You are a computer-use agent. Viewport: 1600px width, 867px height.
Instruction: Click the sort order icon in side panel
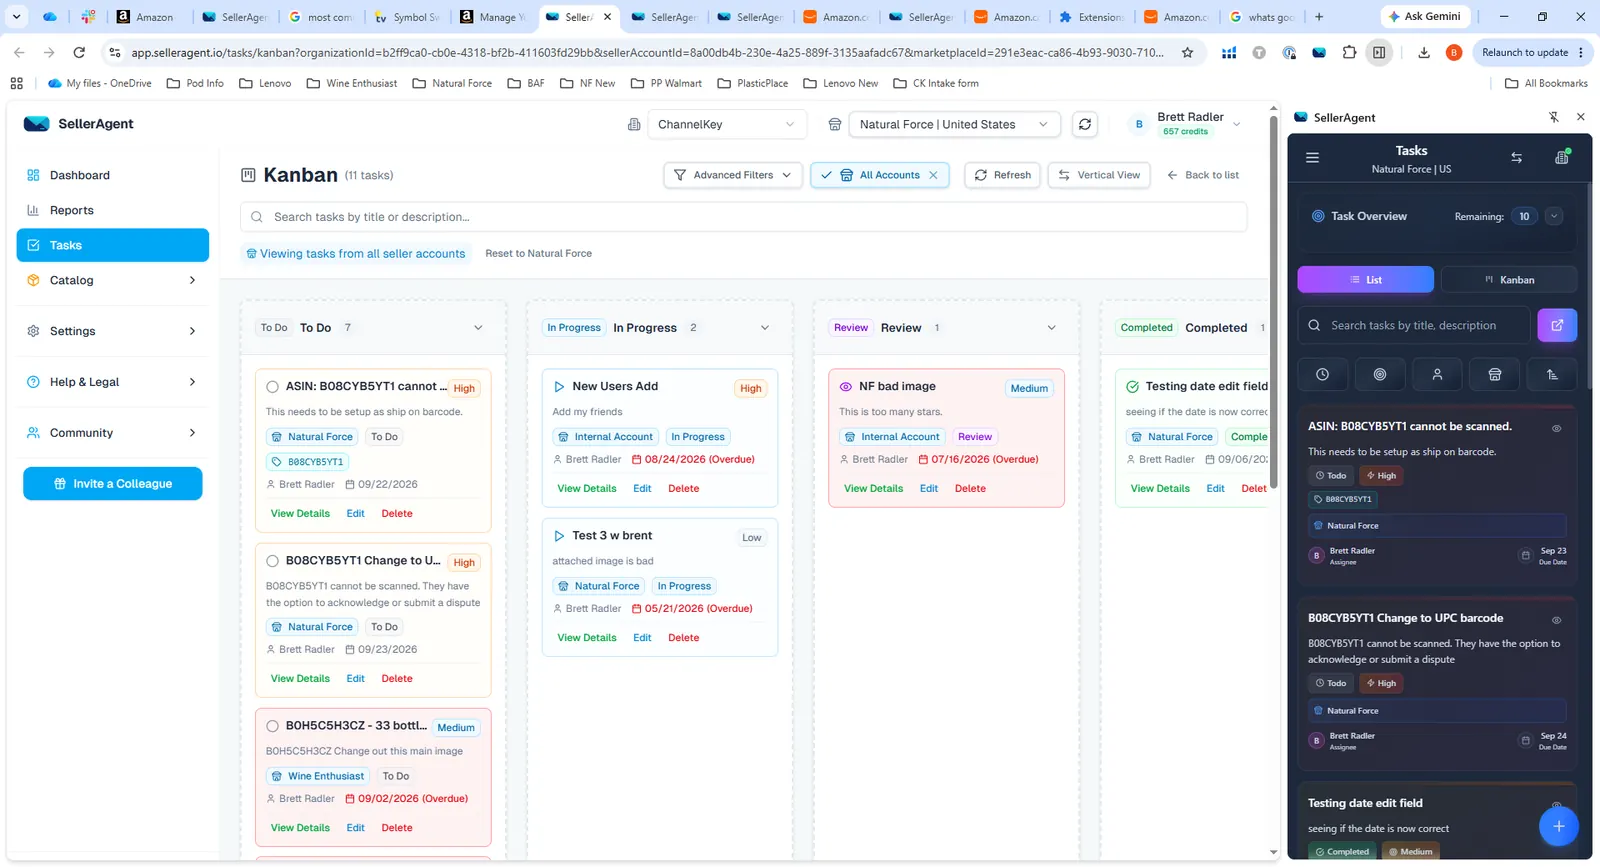click(1552, 374)
